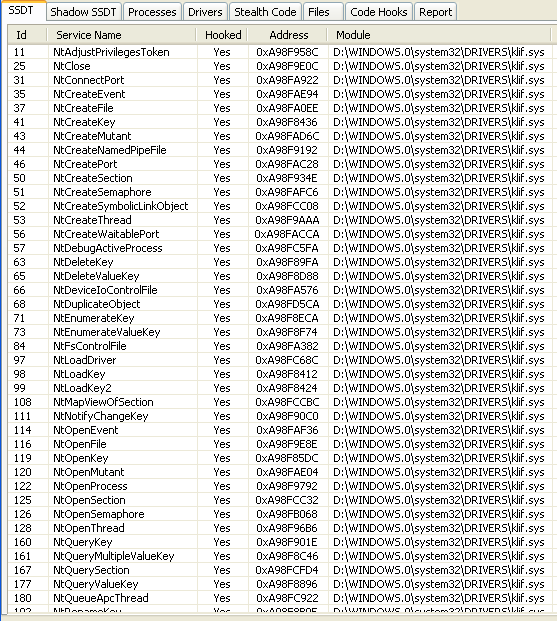This screenshot has width=557, height=621.
Task: Open the Code Hooks tab
Action: tap(379, 12)
